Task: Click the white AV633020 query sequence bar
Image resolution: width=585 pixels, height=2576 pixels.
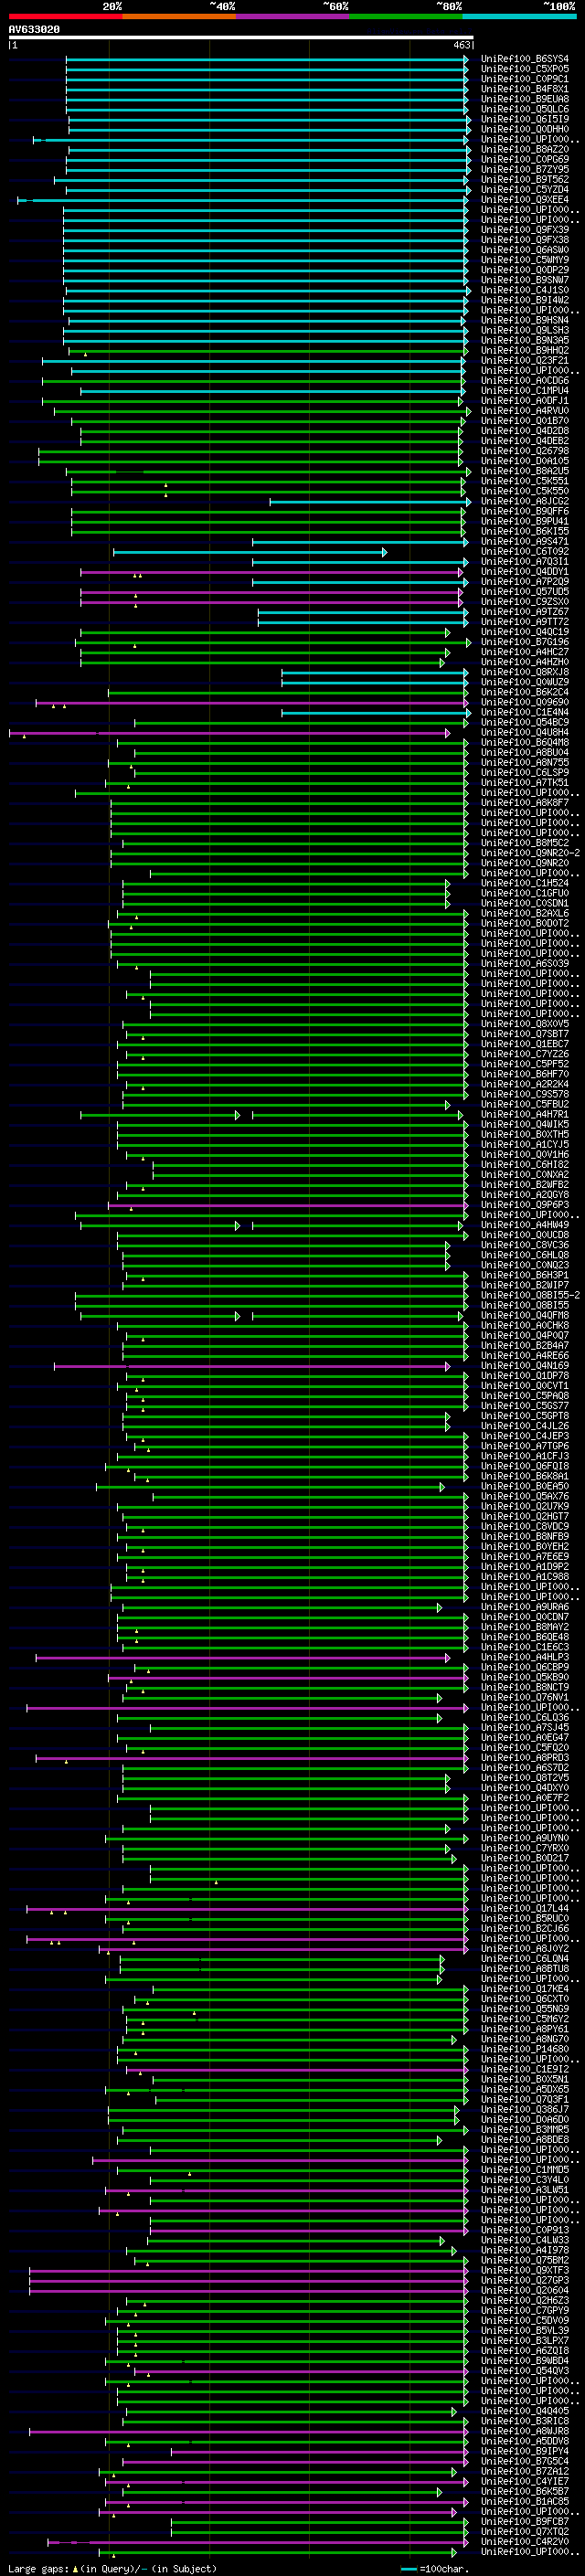Action: 241,37
